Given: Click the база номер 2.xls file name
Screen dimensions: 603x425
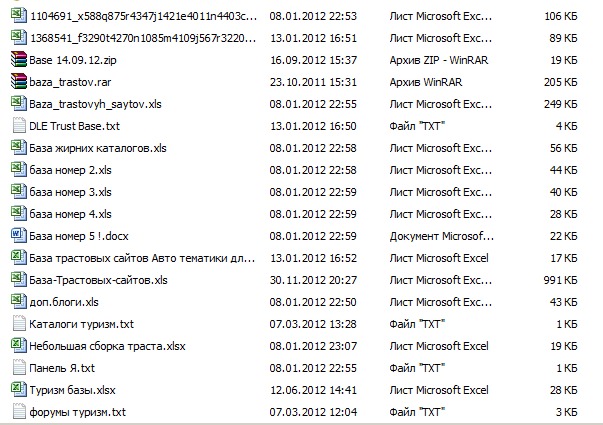Looking at the screenshot, I should click(70, 170).
